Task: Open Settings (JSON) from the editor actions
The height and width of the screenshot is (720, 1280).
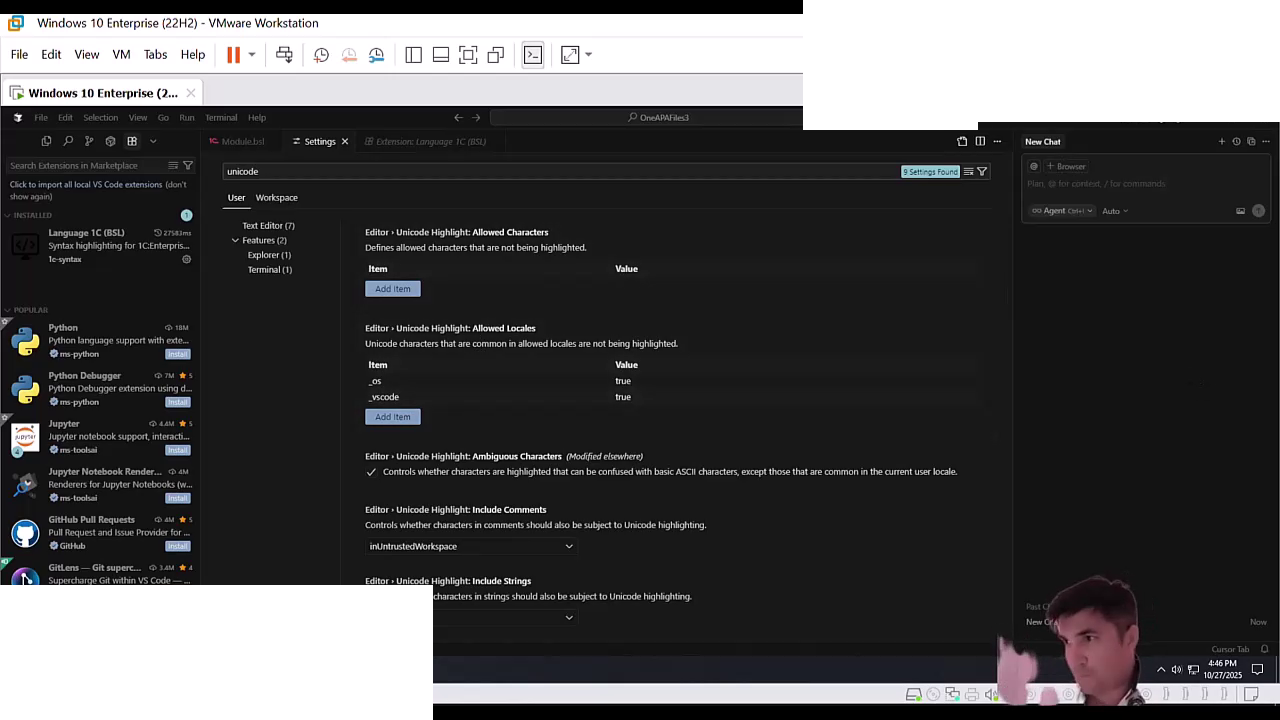Action: [x=962, y=142]
